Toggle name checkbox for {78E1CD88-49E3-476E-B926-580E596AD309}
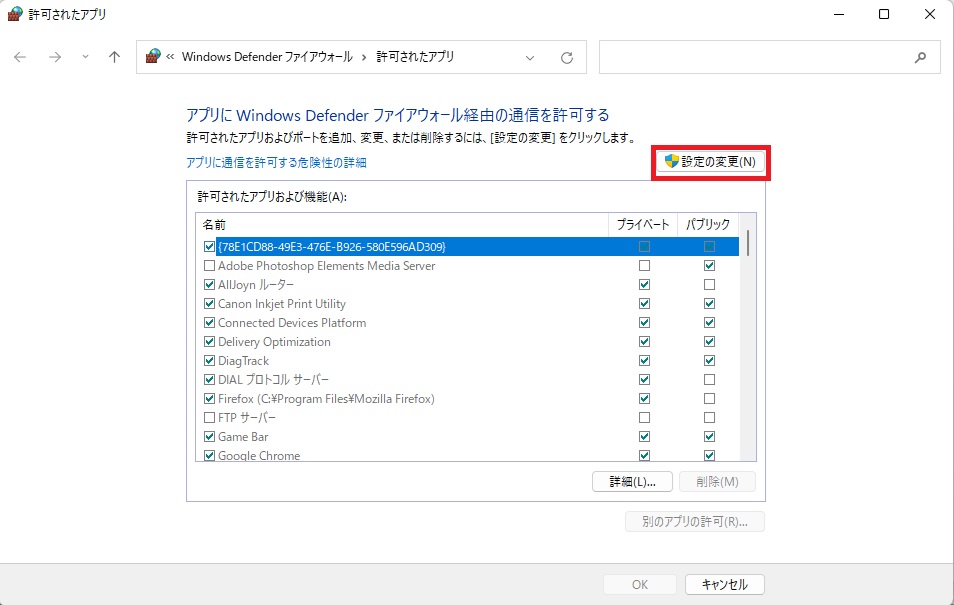Viewport: 954px width, 605px height. click(x=209, y=247)
